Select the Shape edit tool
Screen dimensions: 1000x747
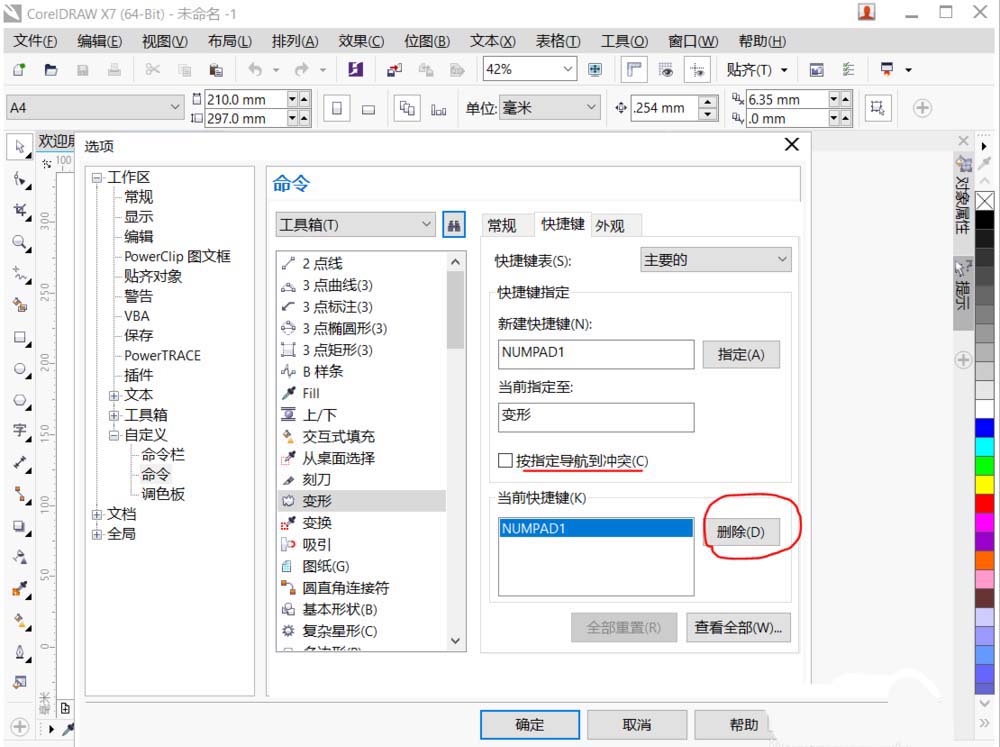[x=21, y=181]
